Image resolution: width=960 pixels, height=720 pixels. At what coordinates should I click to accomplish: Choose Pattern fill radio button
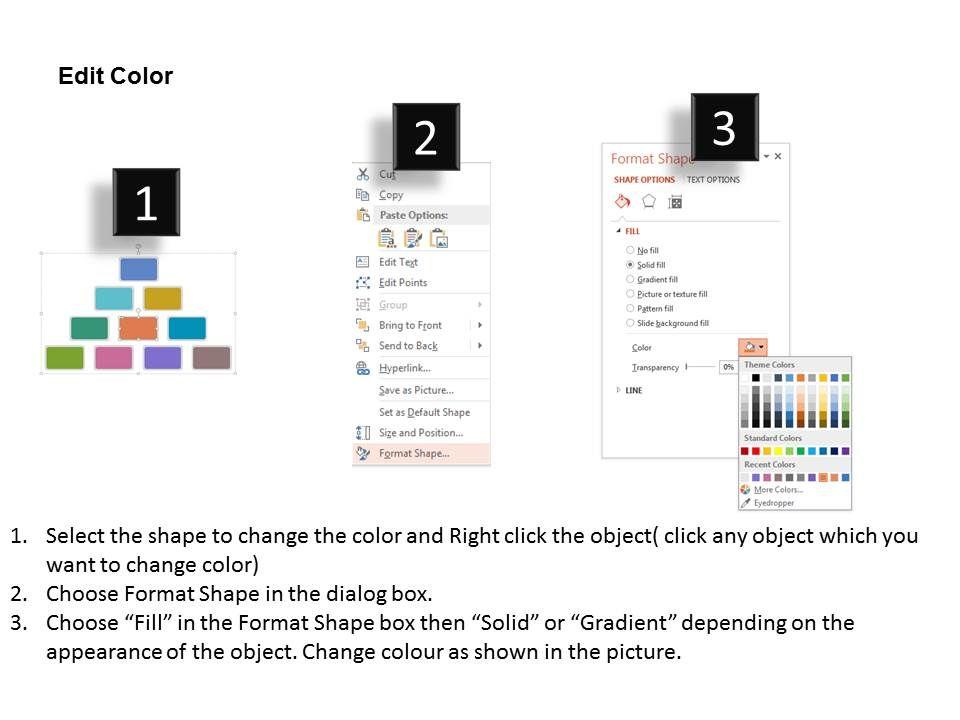(x=630, y=309)
